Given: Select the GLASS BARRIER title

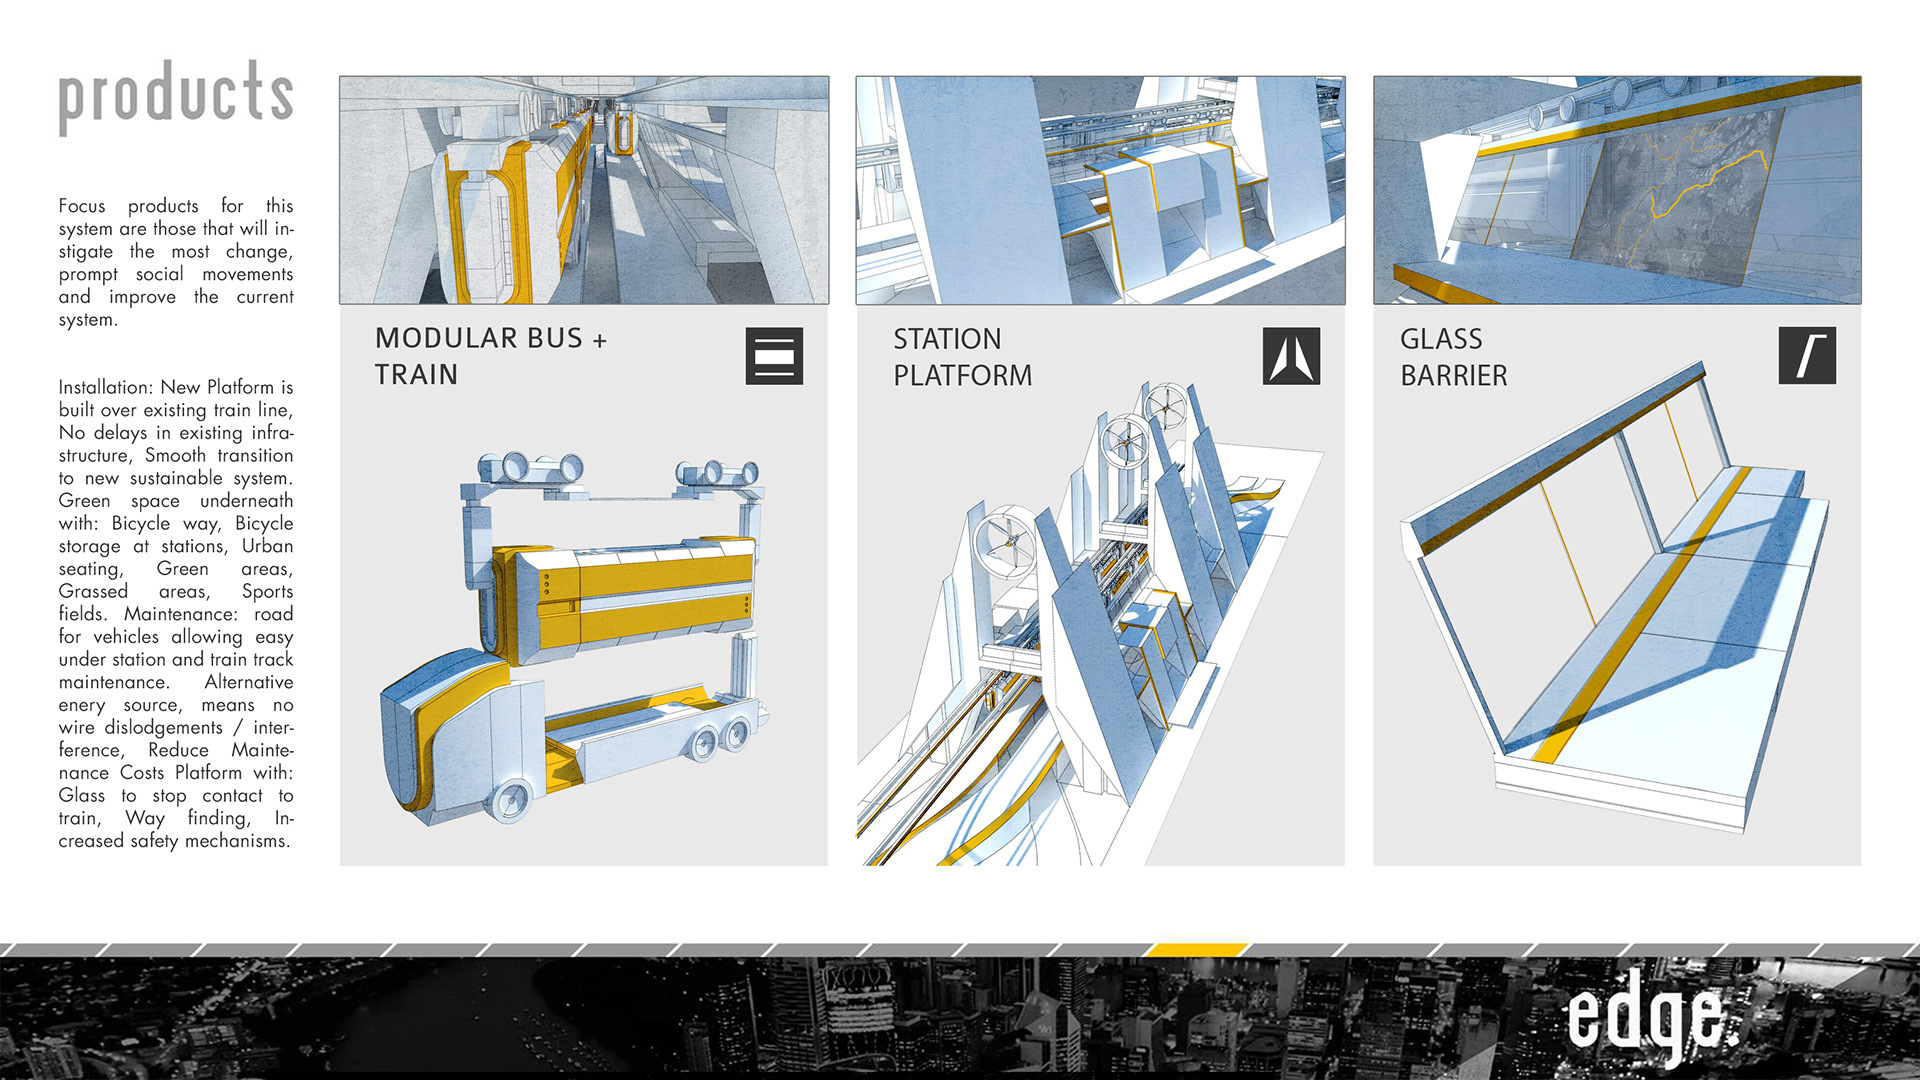Looking at the screenshot, I should point(1453,357).
